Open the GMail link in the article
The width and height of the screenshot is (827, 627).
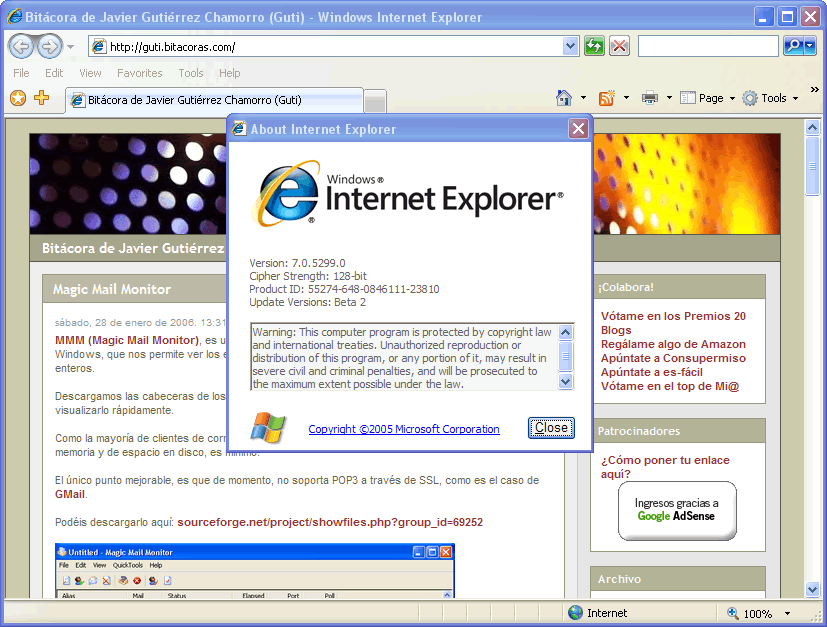[70, 495]
